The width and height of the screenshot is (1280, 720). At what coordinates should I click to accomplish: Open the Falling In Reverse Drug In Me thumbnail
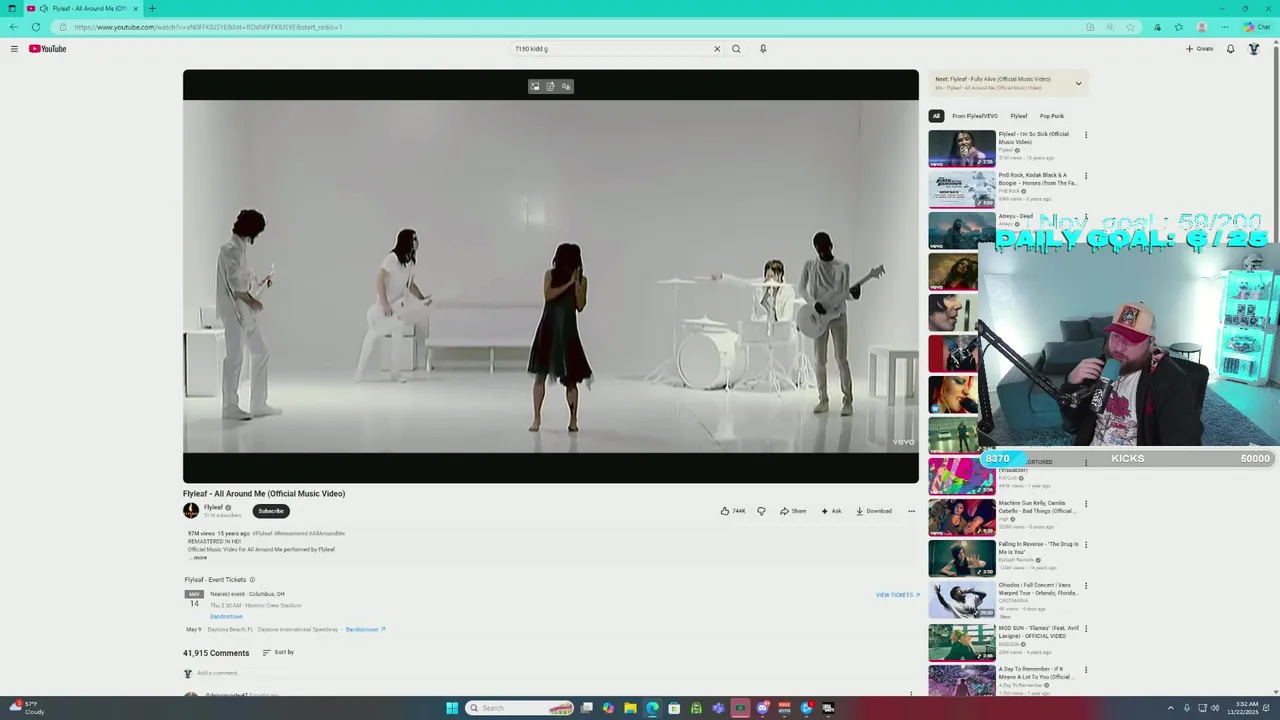coord(962,558)
